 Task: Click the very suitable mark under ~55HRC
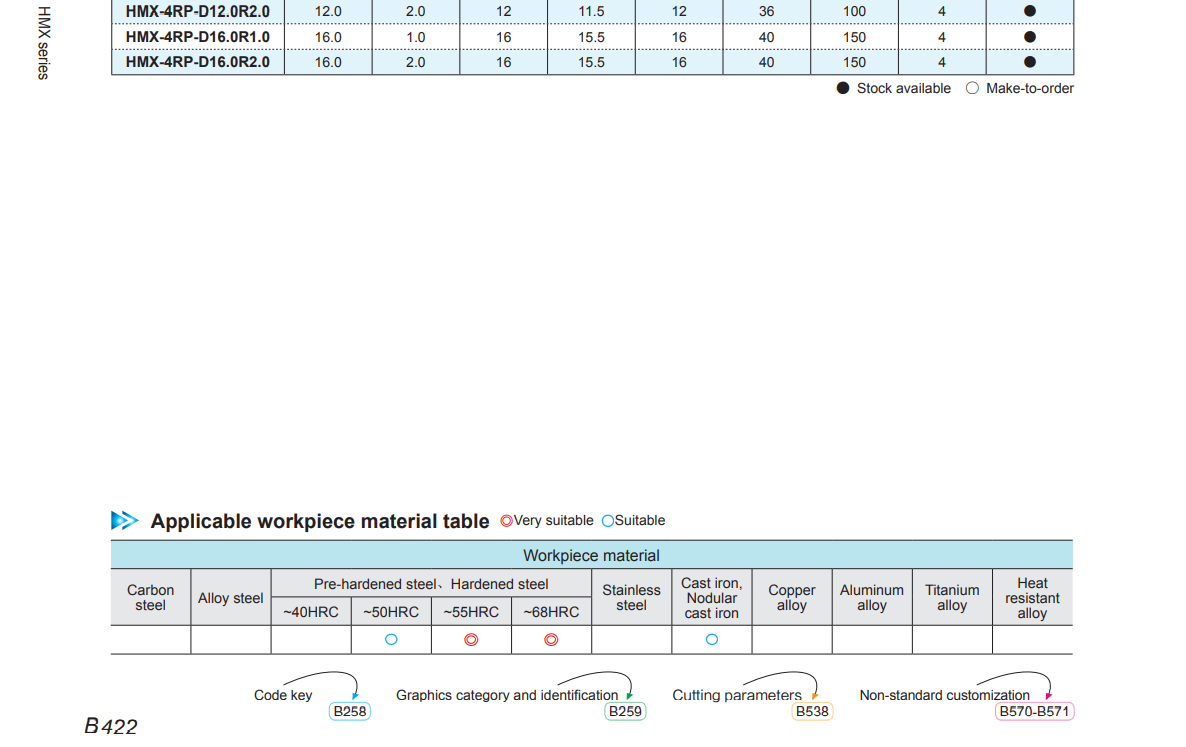click(x=471, y=640)
